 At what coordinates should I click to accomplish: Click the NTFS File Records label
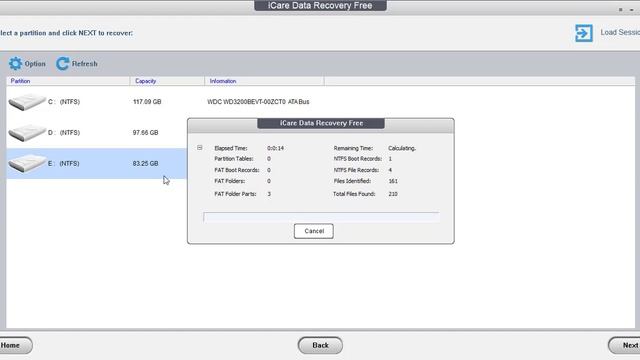[x=356, y=170]
